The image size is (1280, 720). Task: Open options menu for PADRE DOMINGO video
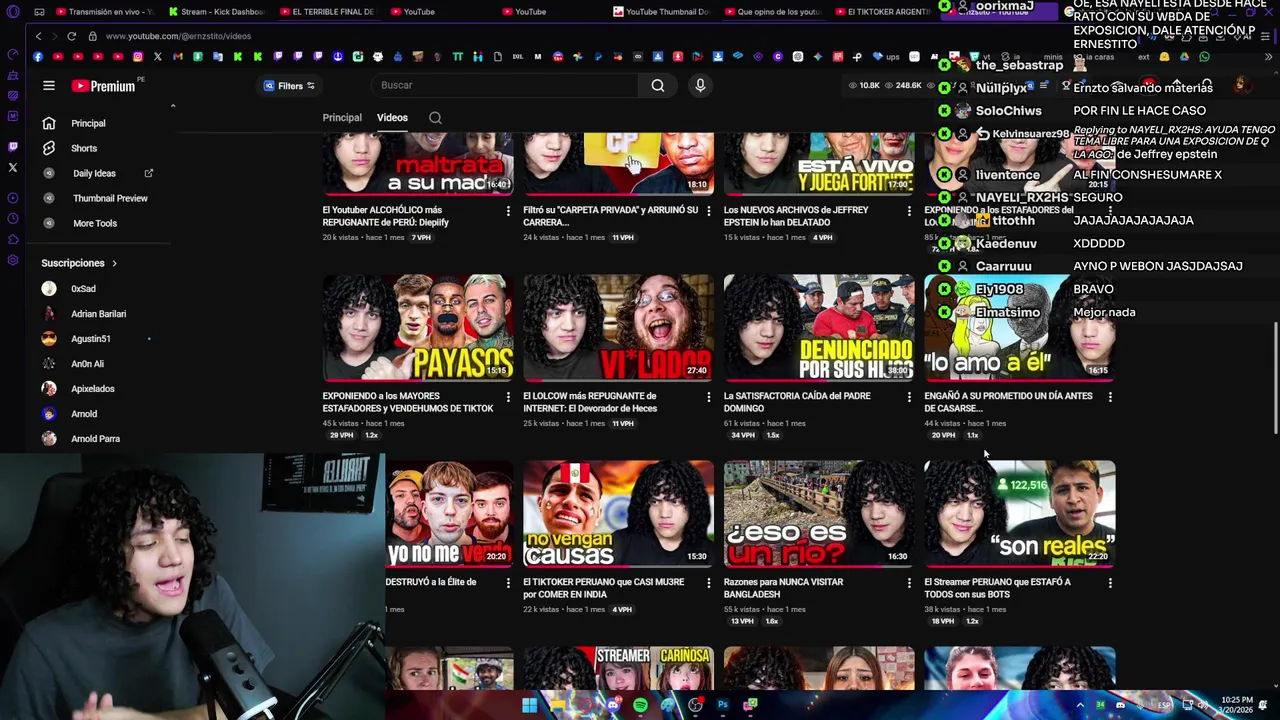tap(909, 397)
